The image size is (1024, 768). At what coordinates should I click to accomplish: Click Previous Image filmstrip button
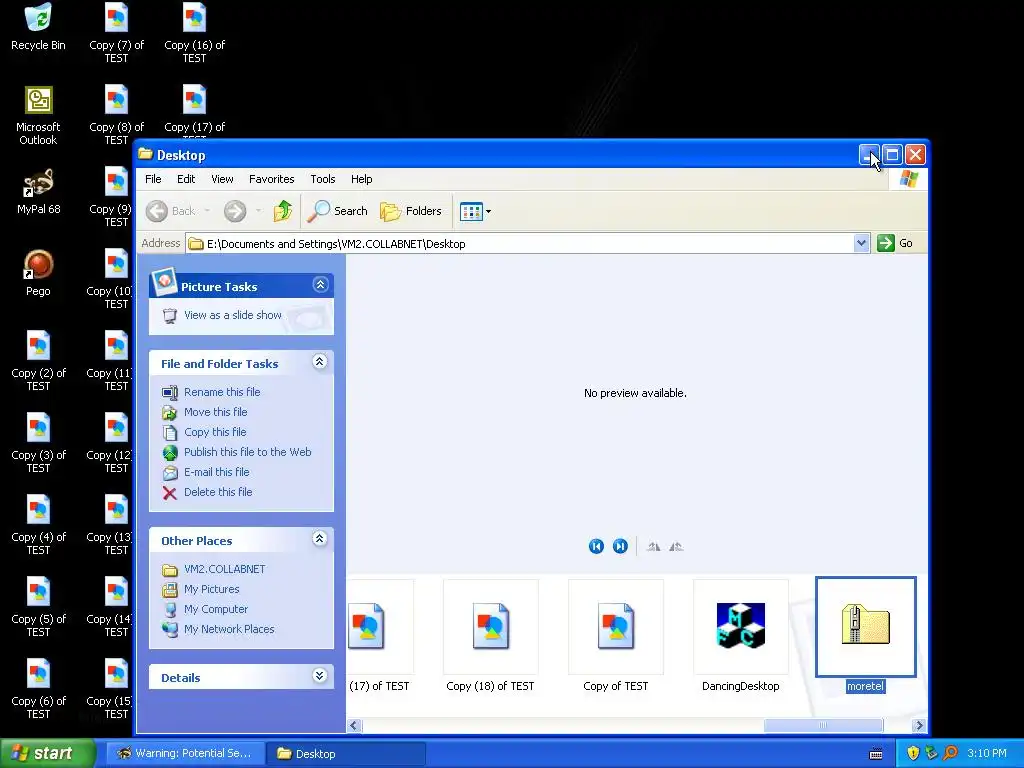click(596, 547)
